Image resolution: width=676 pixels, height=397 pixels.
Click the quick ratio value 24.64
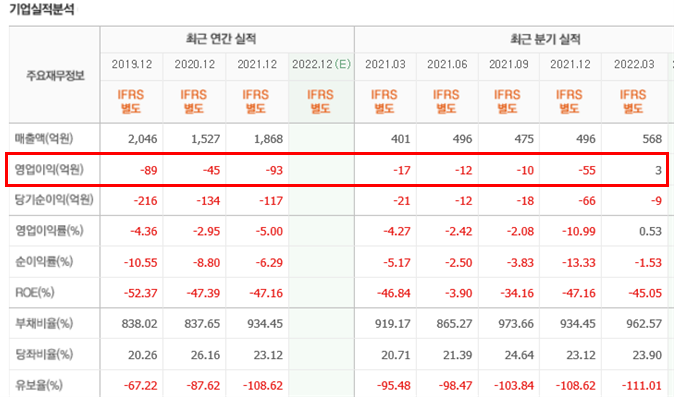[519, 355]
